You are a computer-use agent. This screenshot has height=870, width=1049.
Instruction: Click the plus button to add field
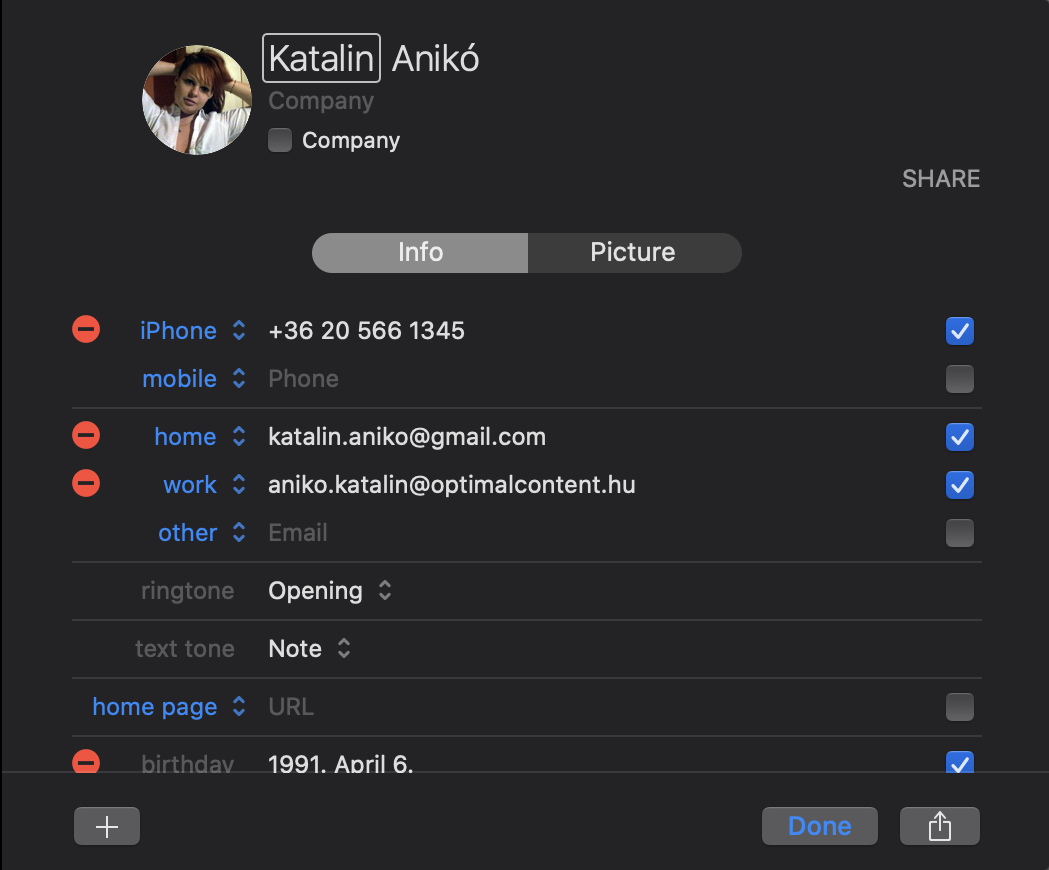pyautogui.click(x=107, y=826)
